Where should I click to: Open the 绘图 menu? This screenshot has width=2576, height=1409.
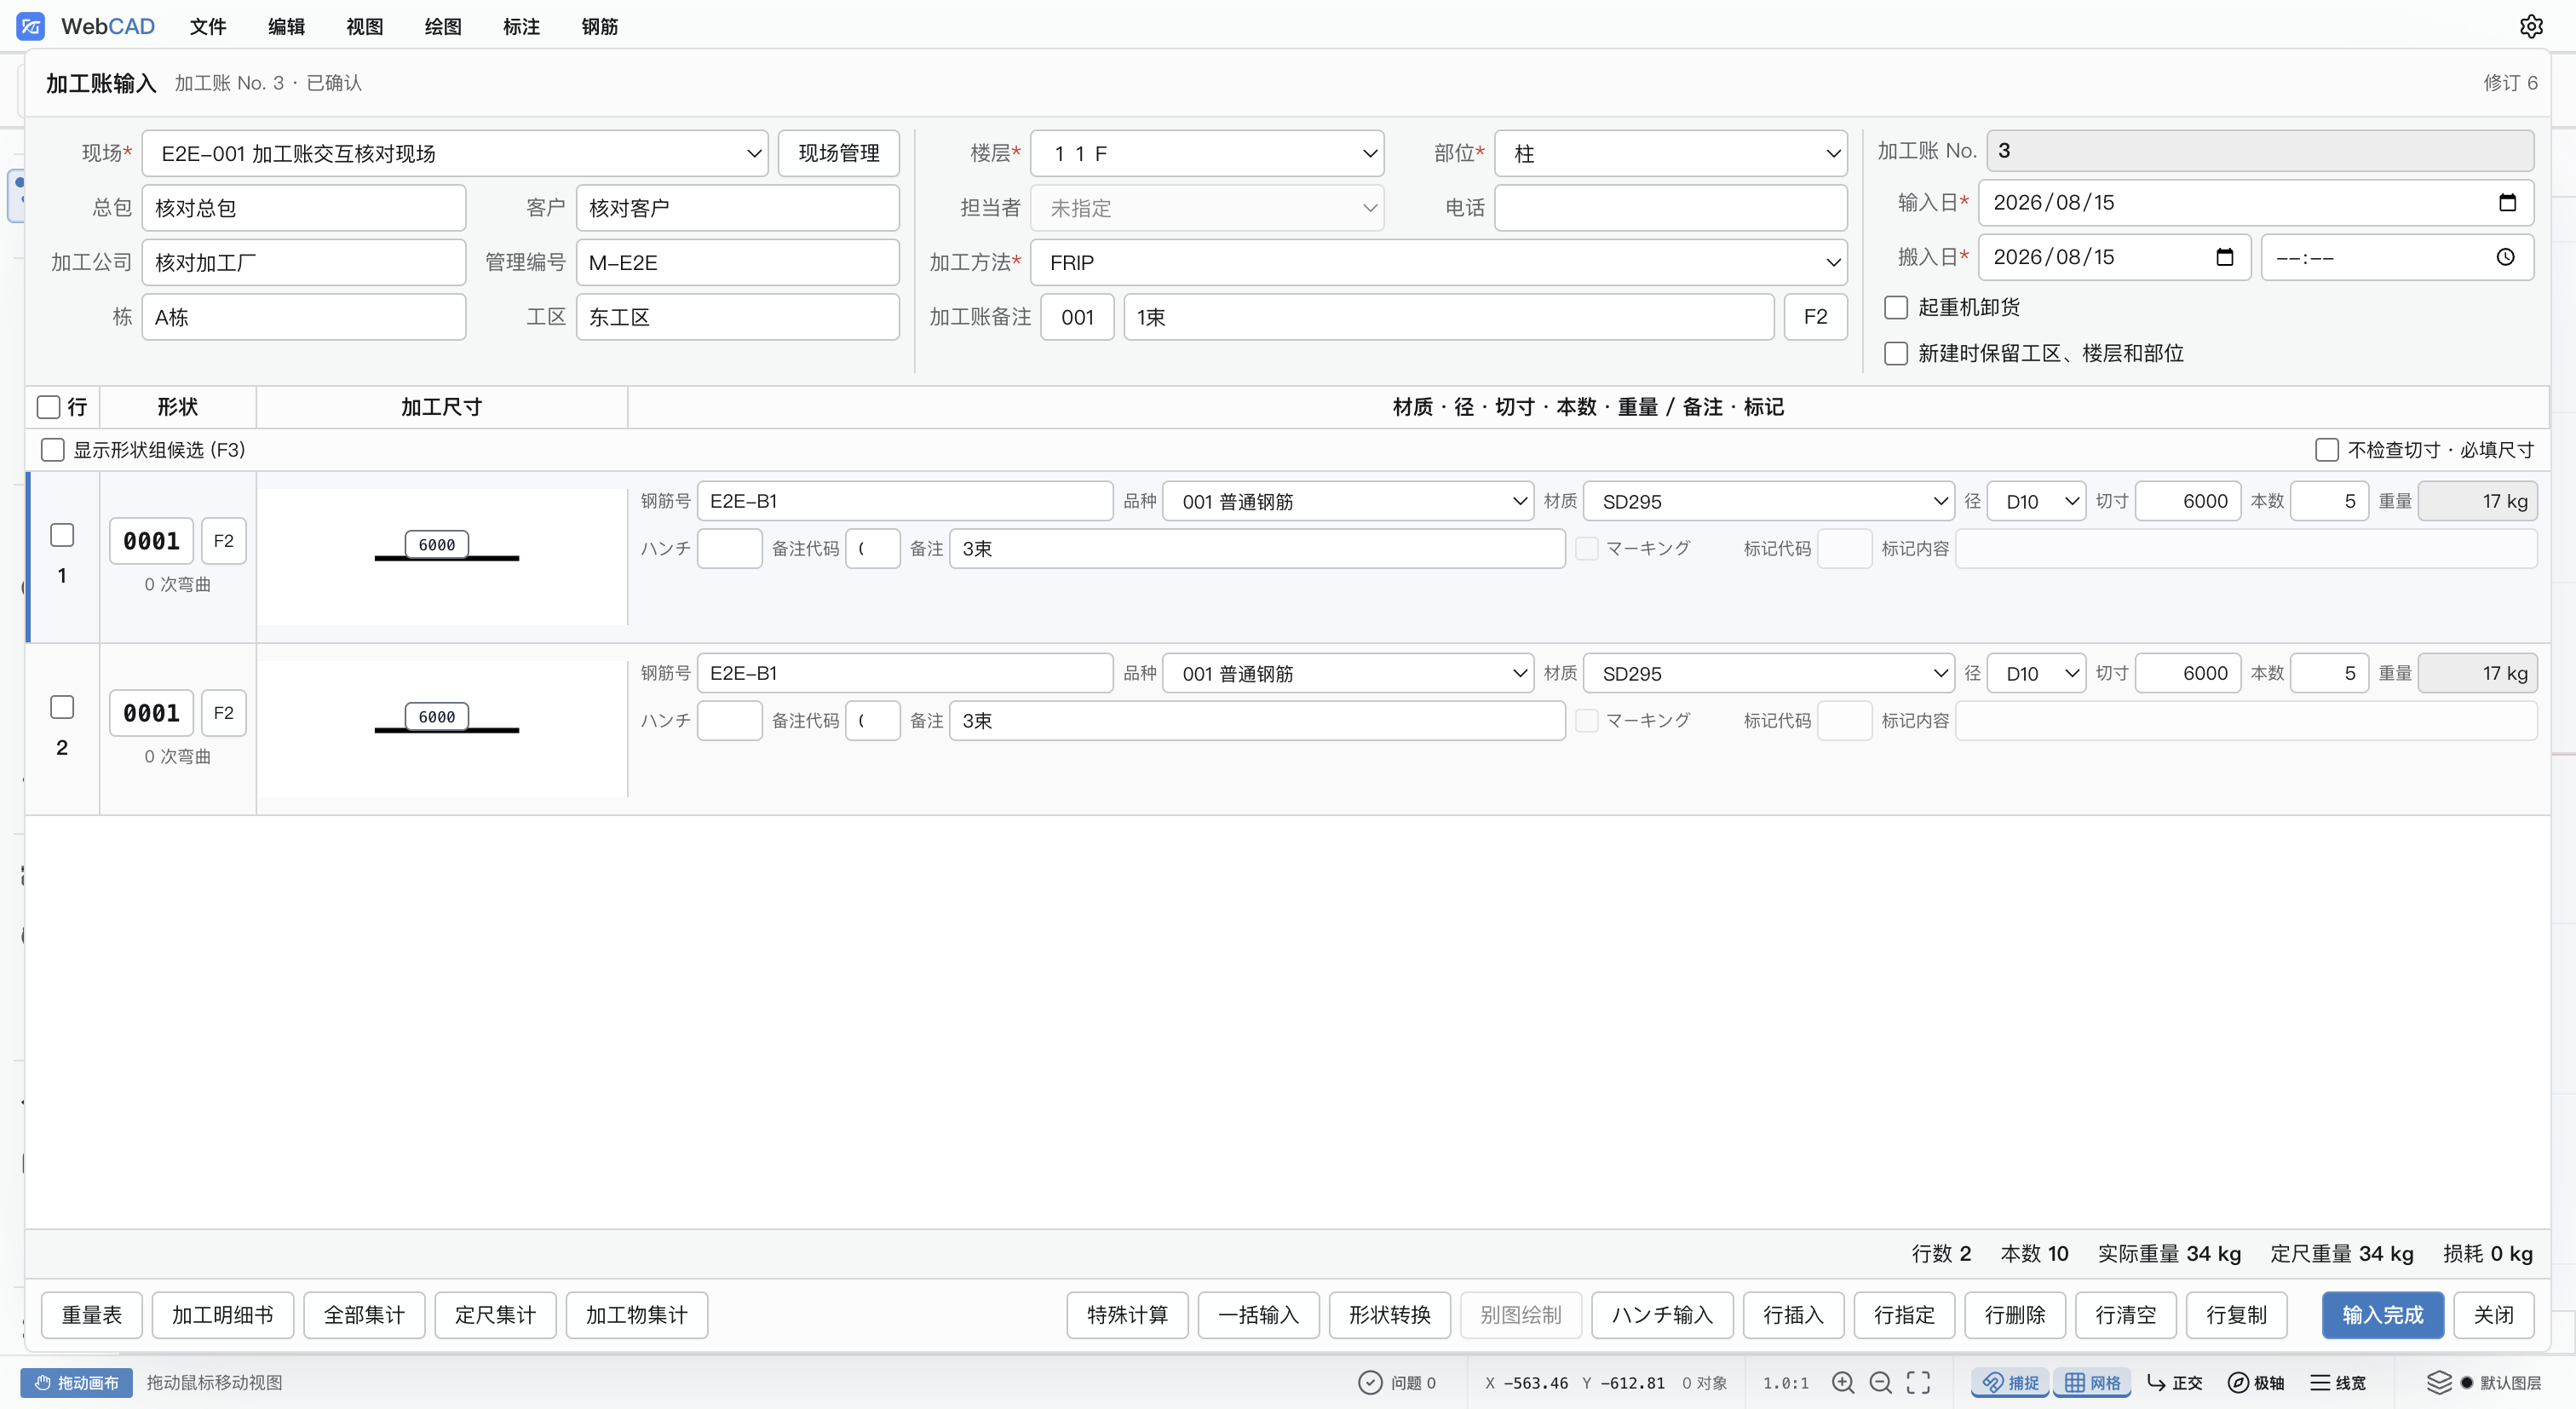[x=443, y=27]
